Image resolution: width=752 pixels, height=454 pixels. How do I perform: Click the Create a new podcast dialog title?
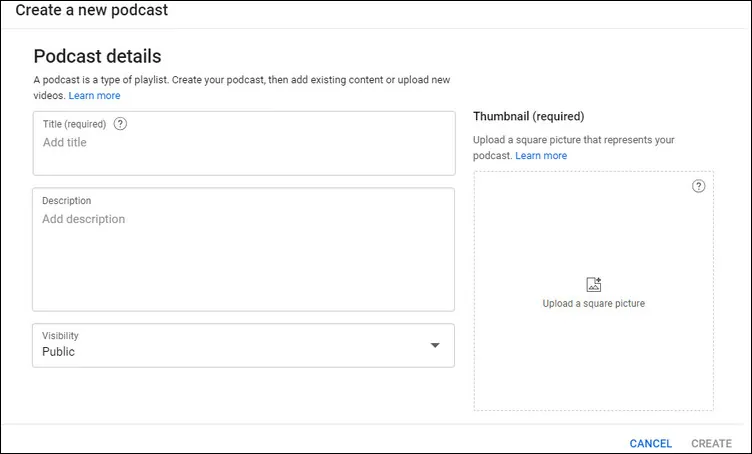point(92,10)
